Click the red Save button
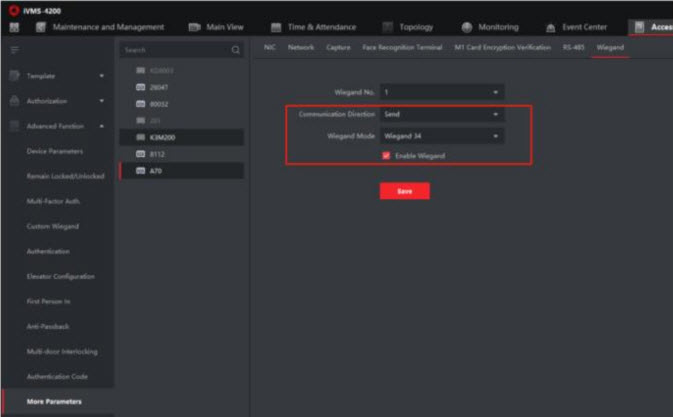Screen dimensions: 673x417 (x=404, y=191)
